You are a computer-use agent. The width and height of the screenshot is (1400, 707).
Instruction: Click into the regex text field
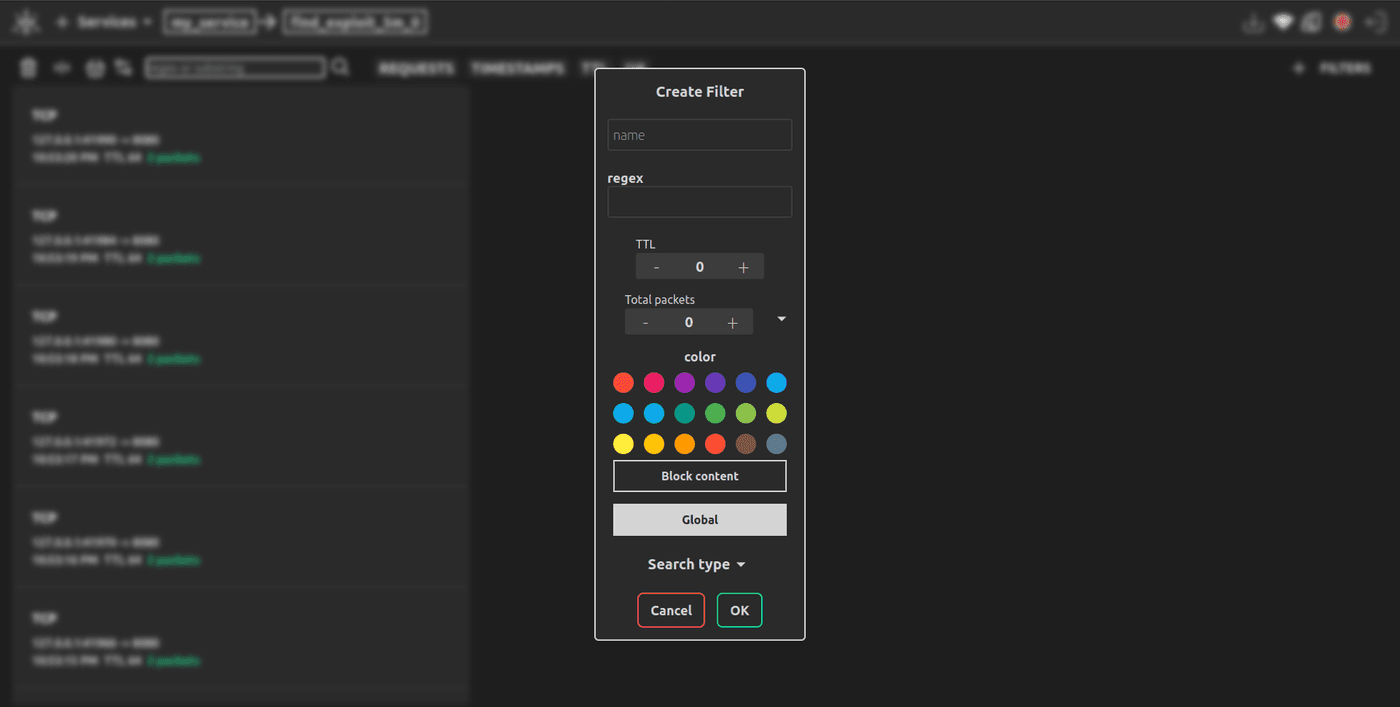(700, 202)
